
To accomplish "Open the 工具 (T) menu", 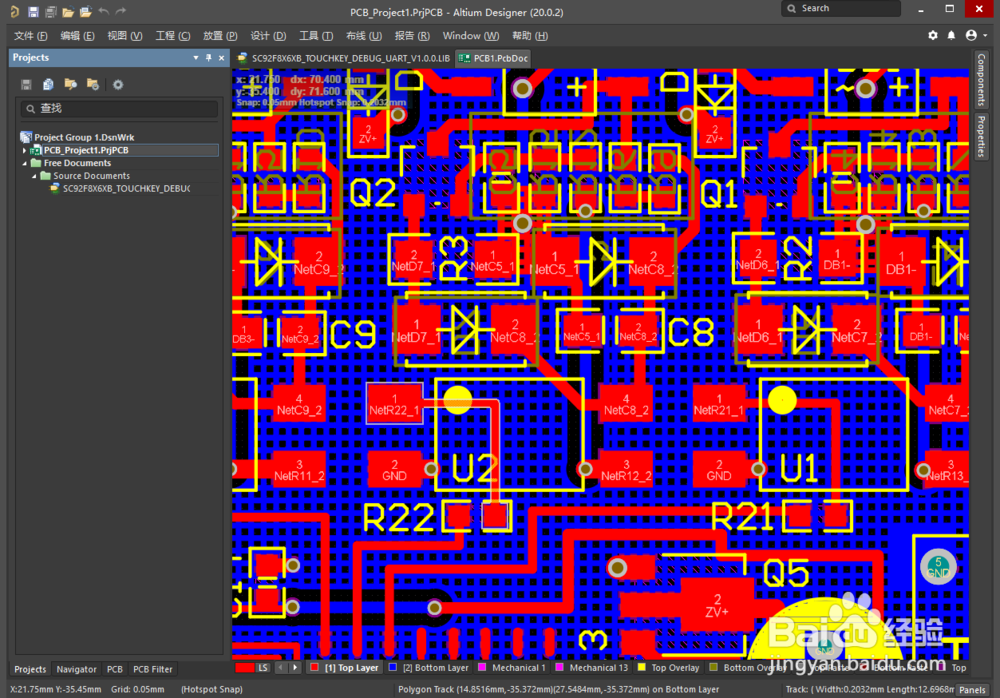I will [x=316, y=36].
